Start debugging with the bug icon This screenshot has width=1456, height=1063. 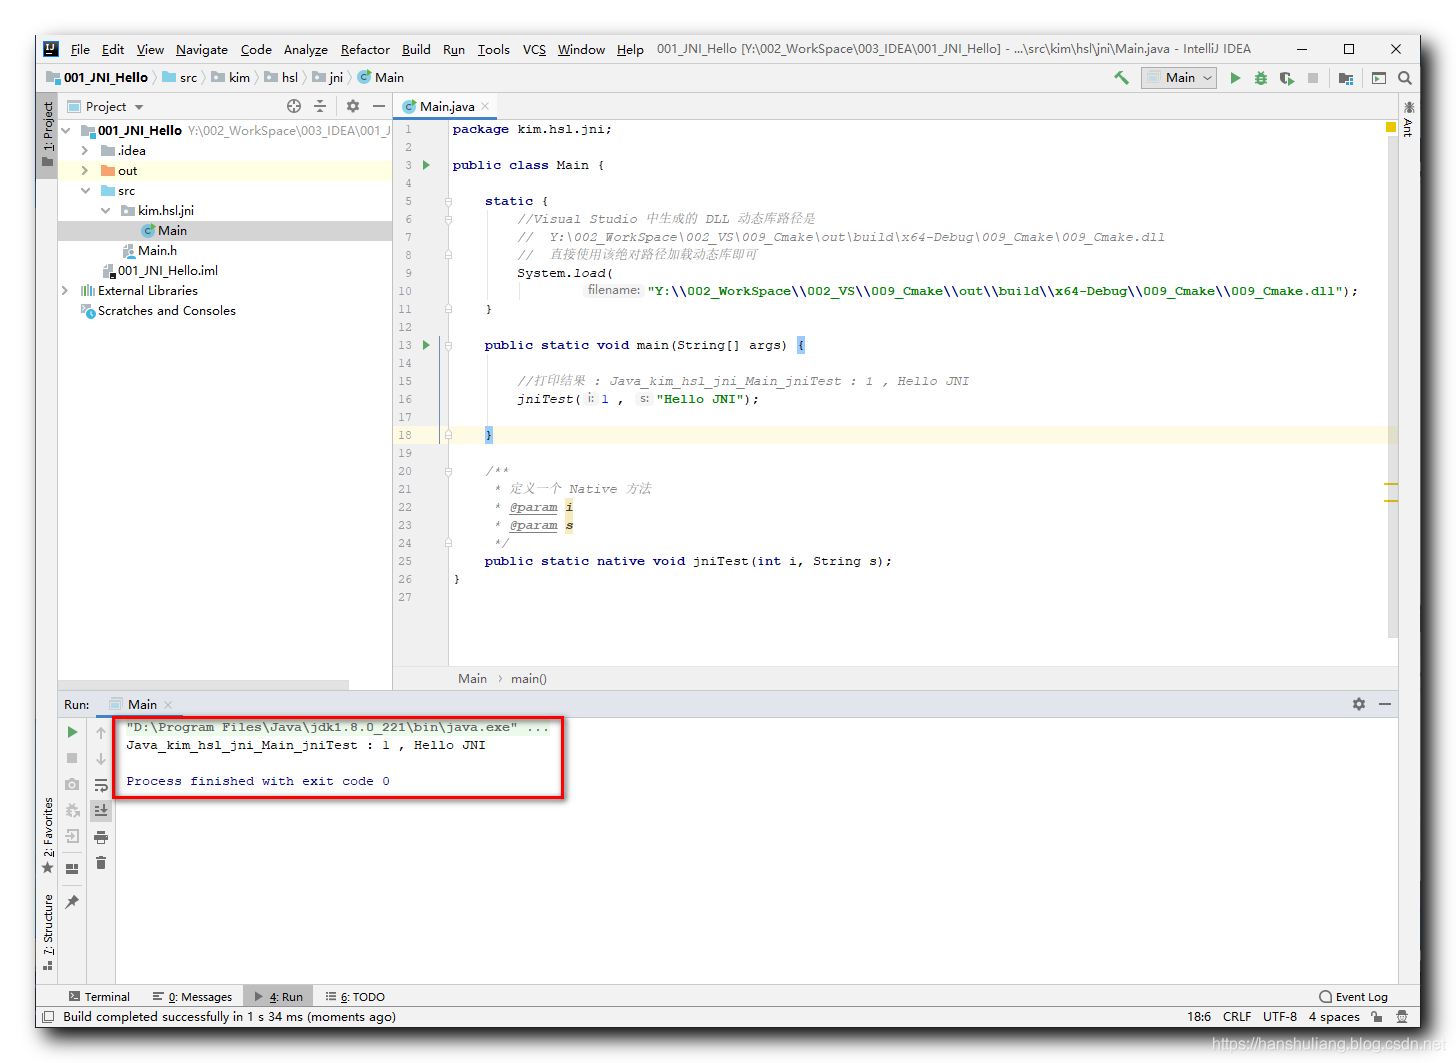coord(1261,78)
